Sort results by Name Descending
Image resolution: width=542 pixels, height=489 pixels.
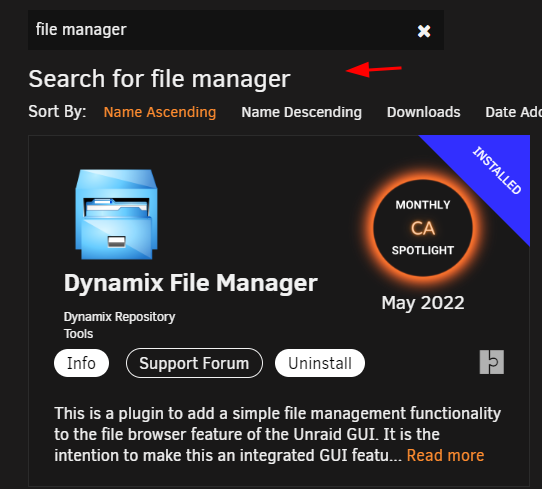(x=301, y=112)
